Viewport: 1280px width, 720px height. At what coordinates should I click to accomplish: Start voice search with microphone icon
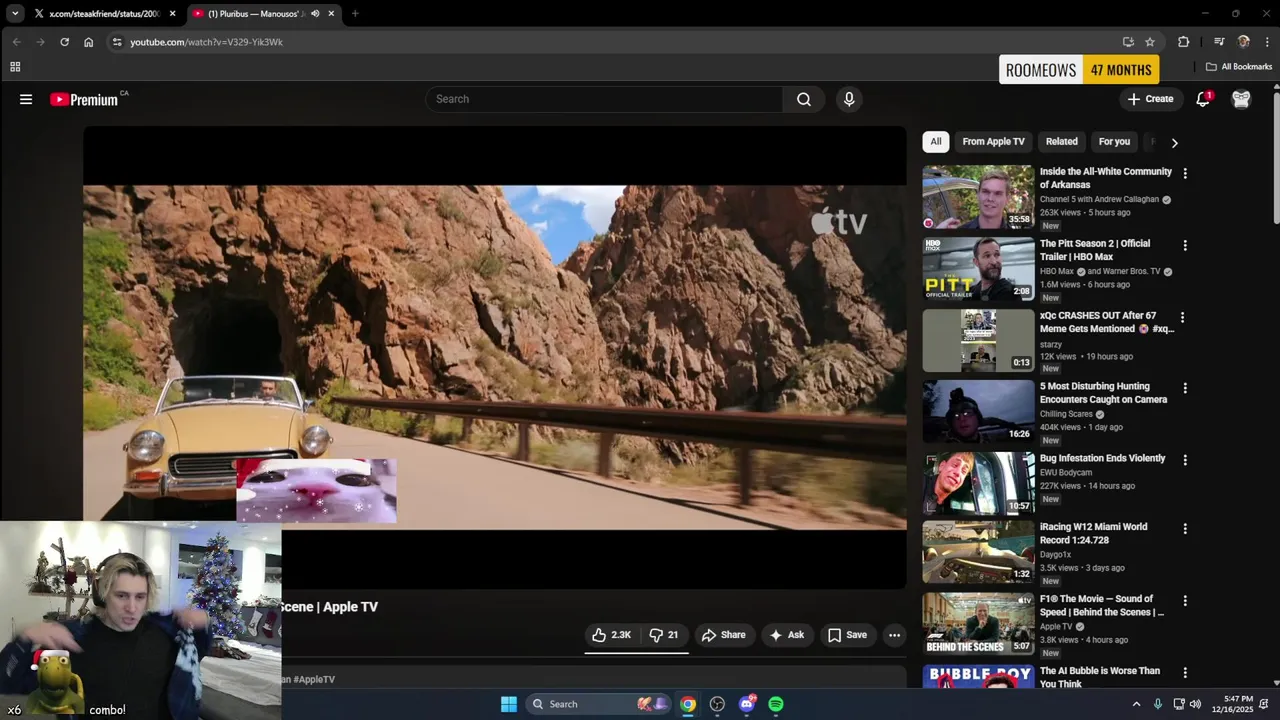[849, 99]
